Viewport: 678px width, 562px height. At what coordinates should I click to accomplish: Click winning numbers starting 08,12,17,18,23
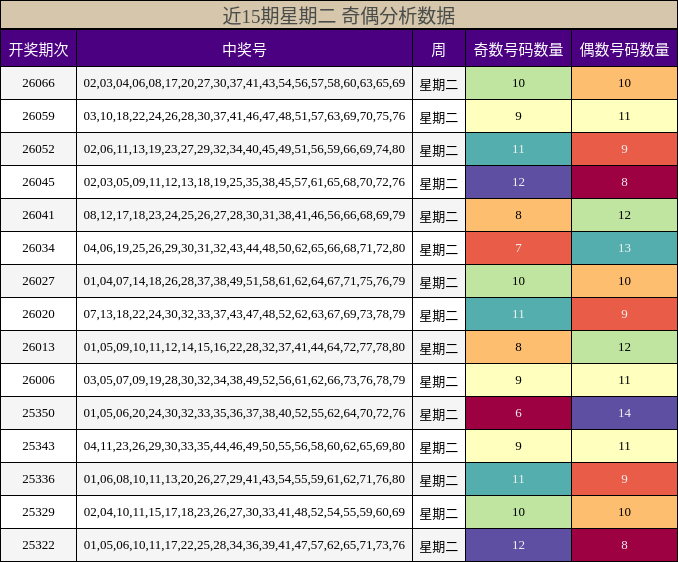tap(244, 215)
